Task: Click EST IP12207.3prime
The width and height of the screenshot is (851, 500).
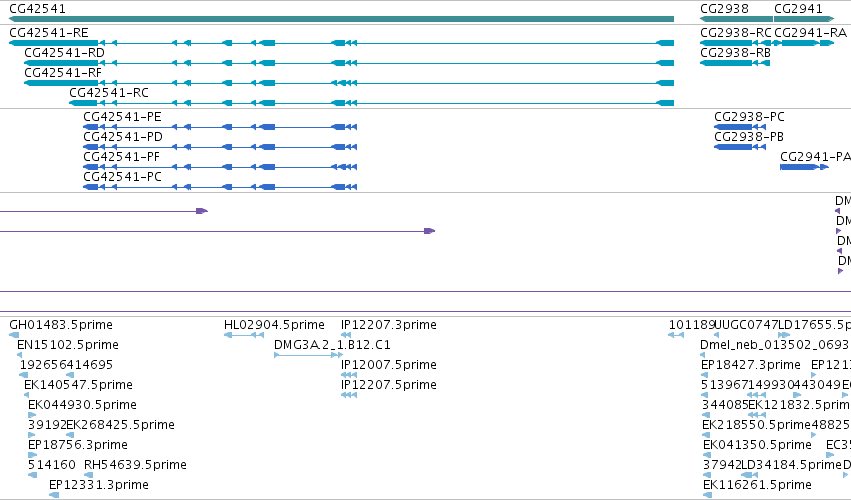Action: 389,325
